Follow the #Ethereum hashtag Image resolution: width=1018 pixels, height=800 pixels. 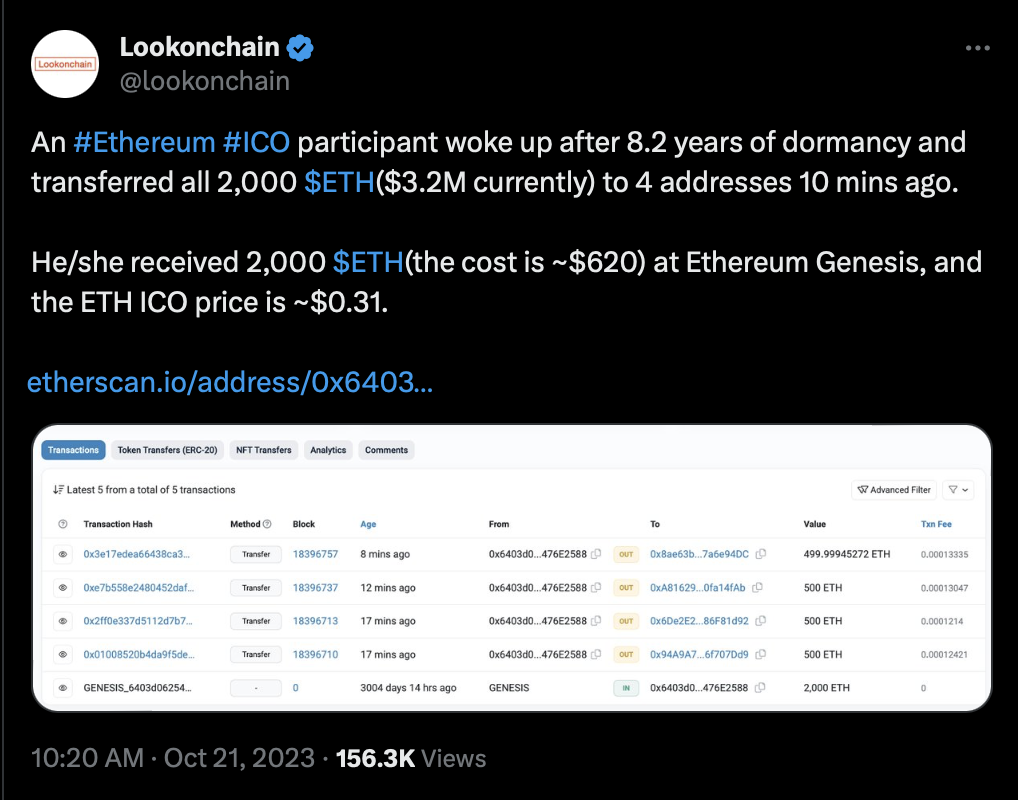click(x=144, y=142)
